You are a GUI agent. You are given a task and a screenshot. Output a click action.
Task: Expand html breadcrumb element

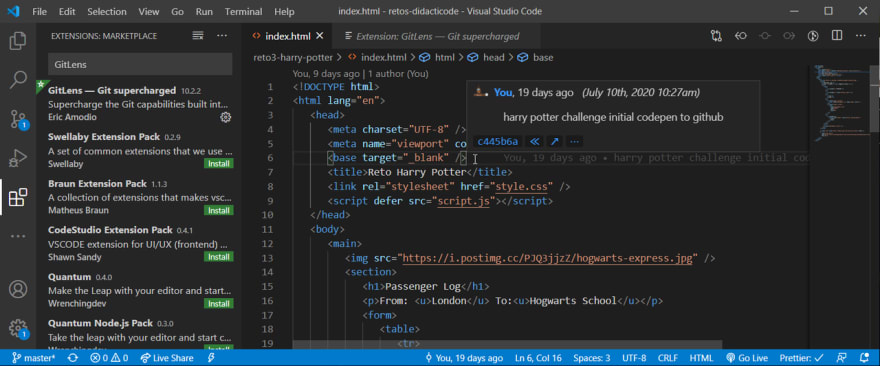pyautogui.click(x=438, y=57)
